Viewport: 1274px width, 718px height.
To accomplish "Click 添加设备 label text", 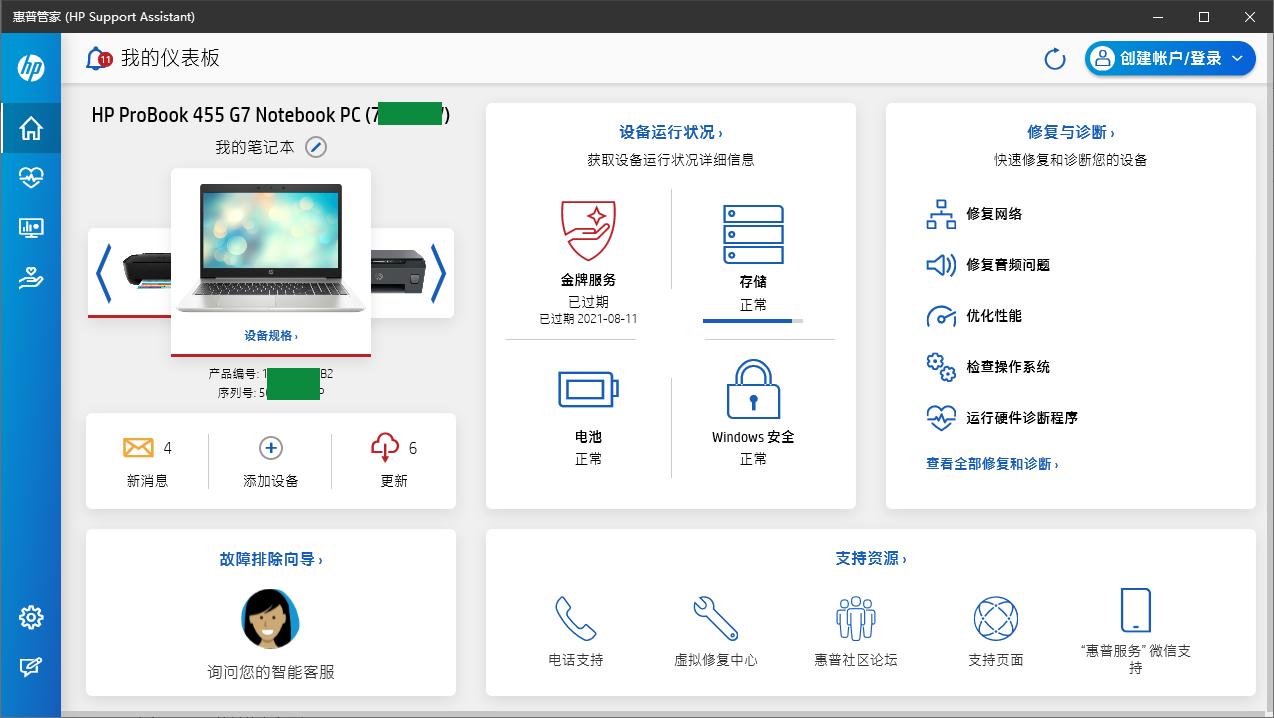I will [x=271, y=481].
